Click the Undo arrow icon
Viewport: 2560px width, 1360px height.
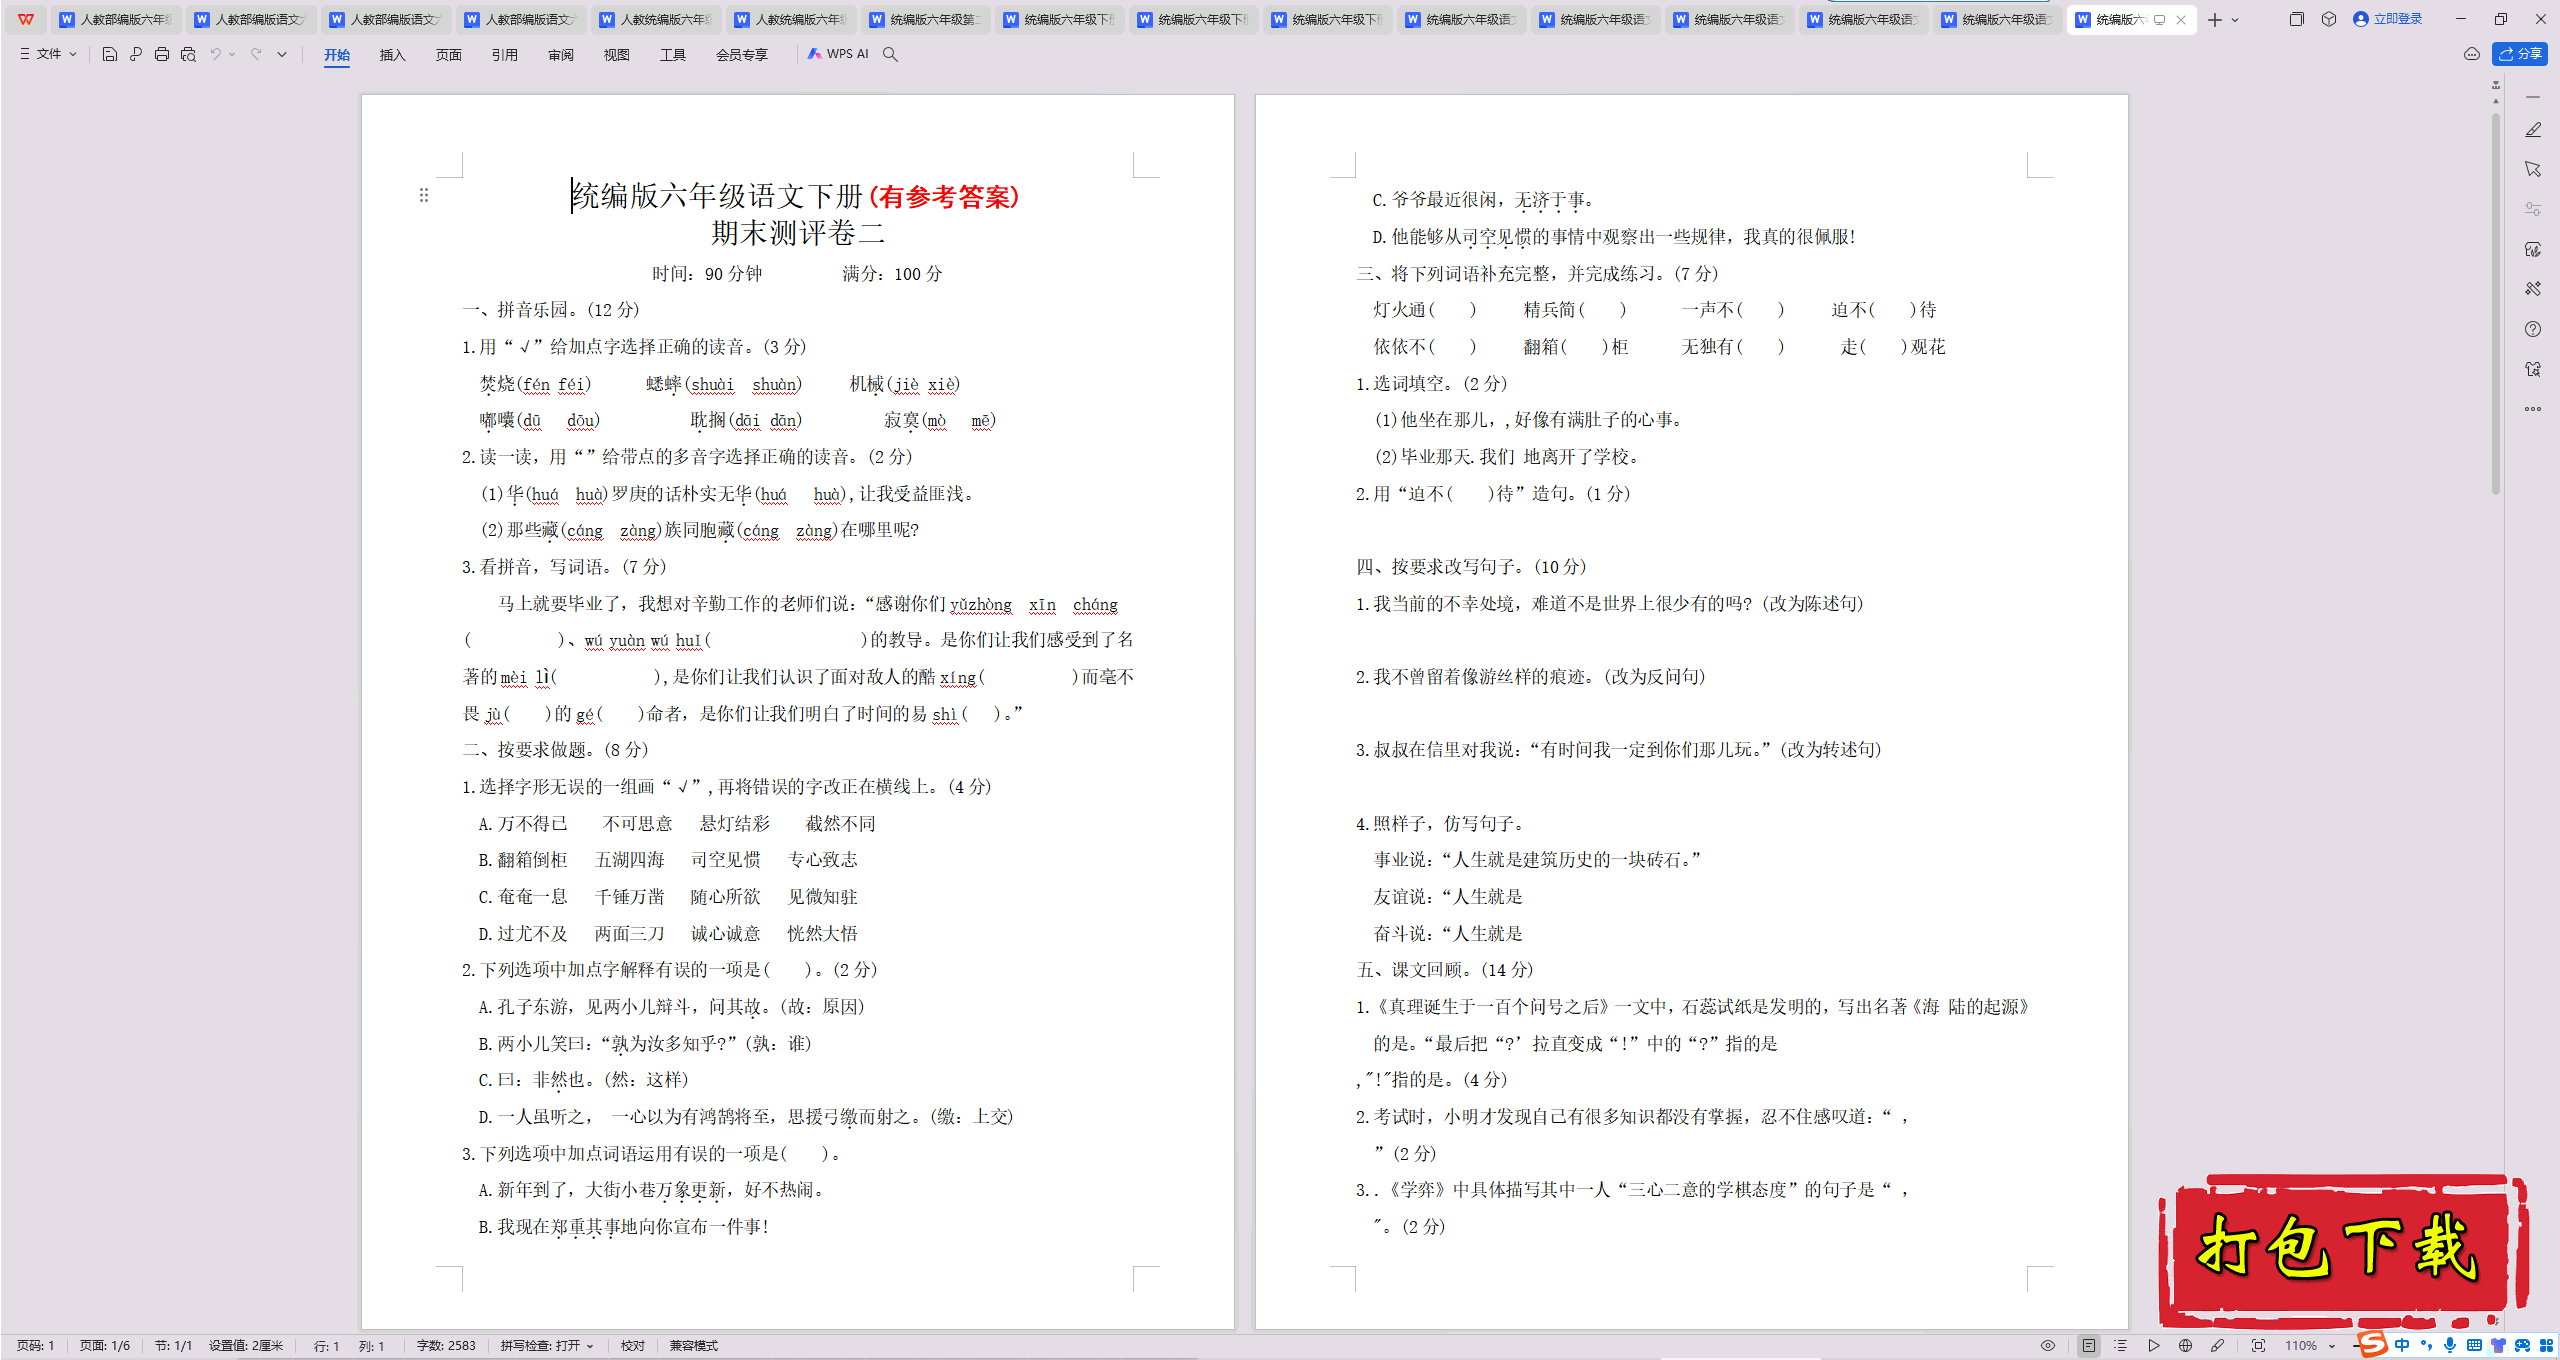(215, 54)
